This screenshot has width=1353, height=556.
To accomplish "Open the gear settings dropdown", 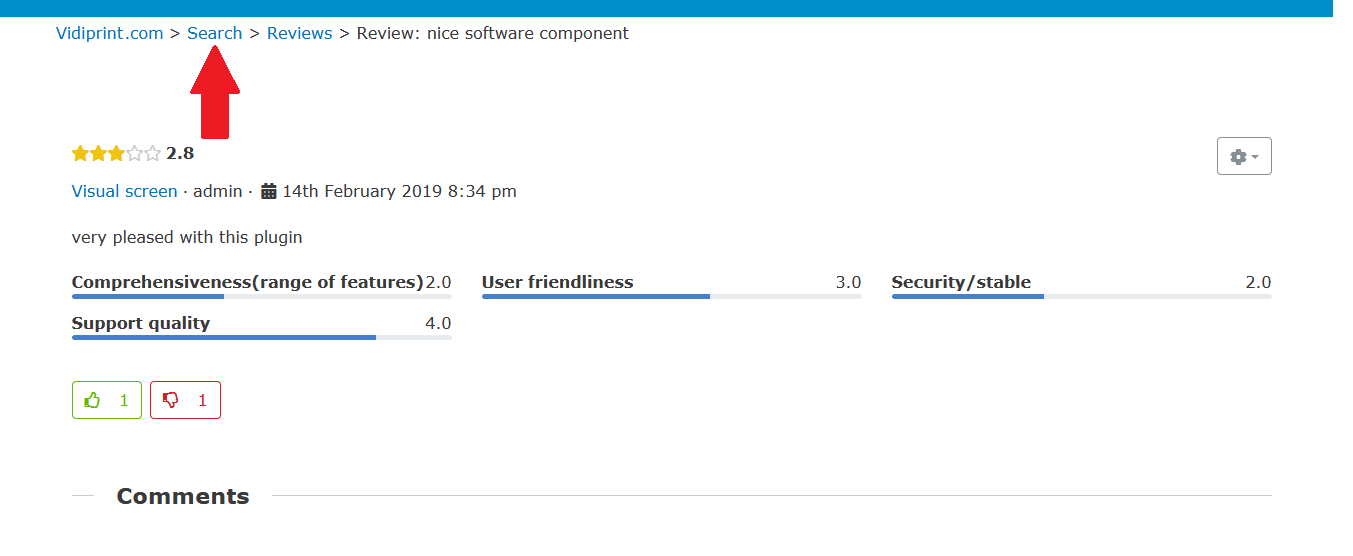I will 1244,156.
